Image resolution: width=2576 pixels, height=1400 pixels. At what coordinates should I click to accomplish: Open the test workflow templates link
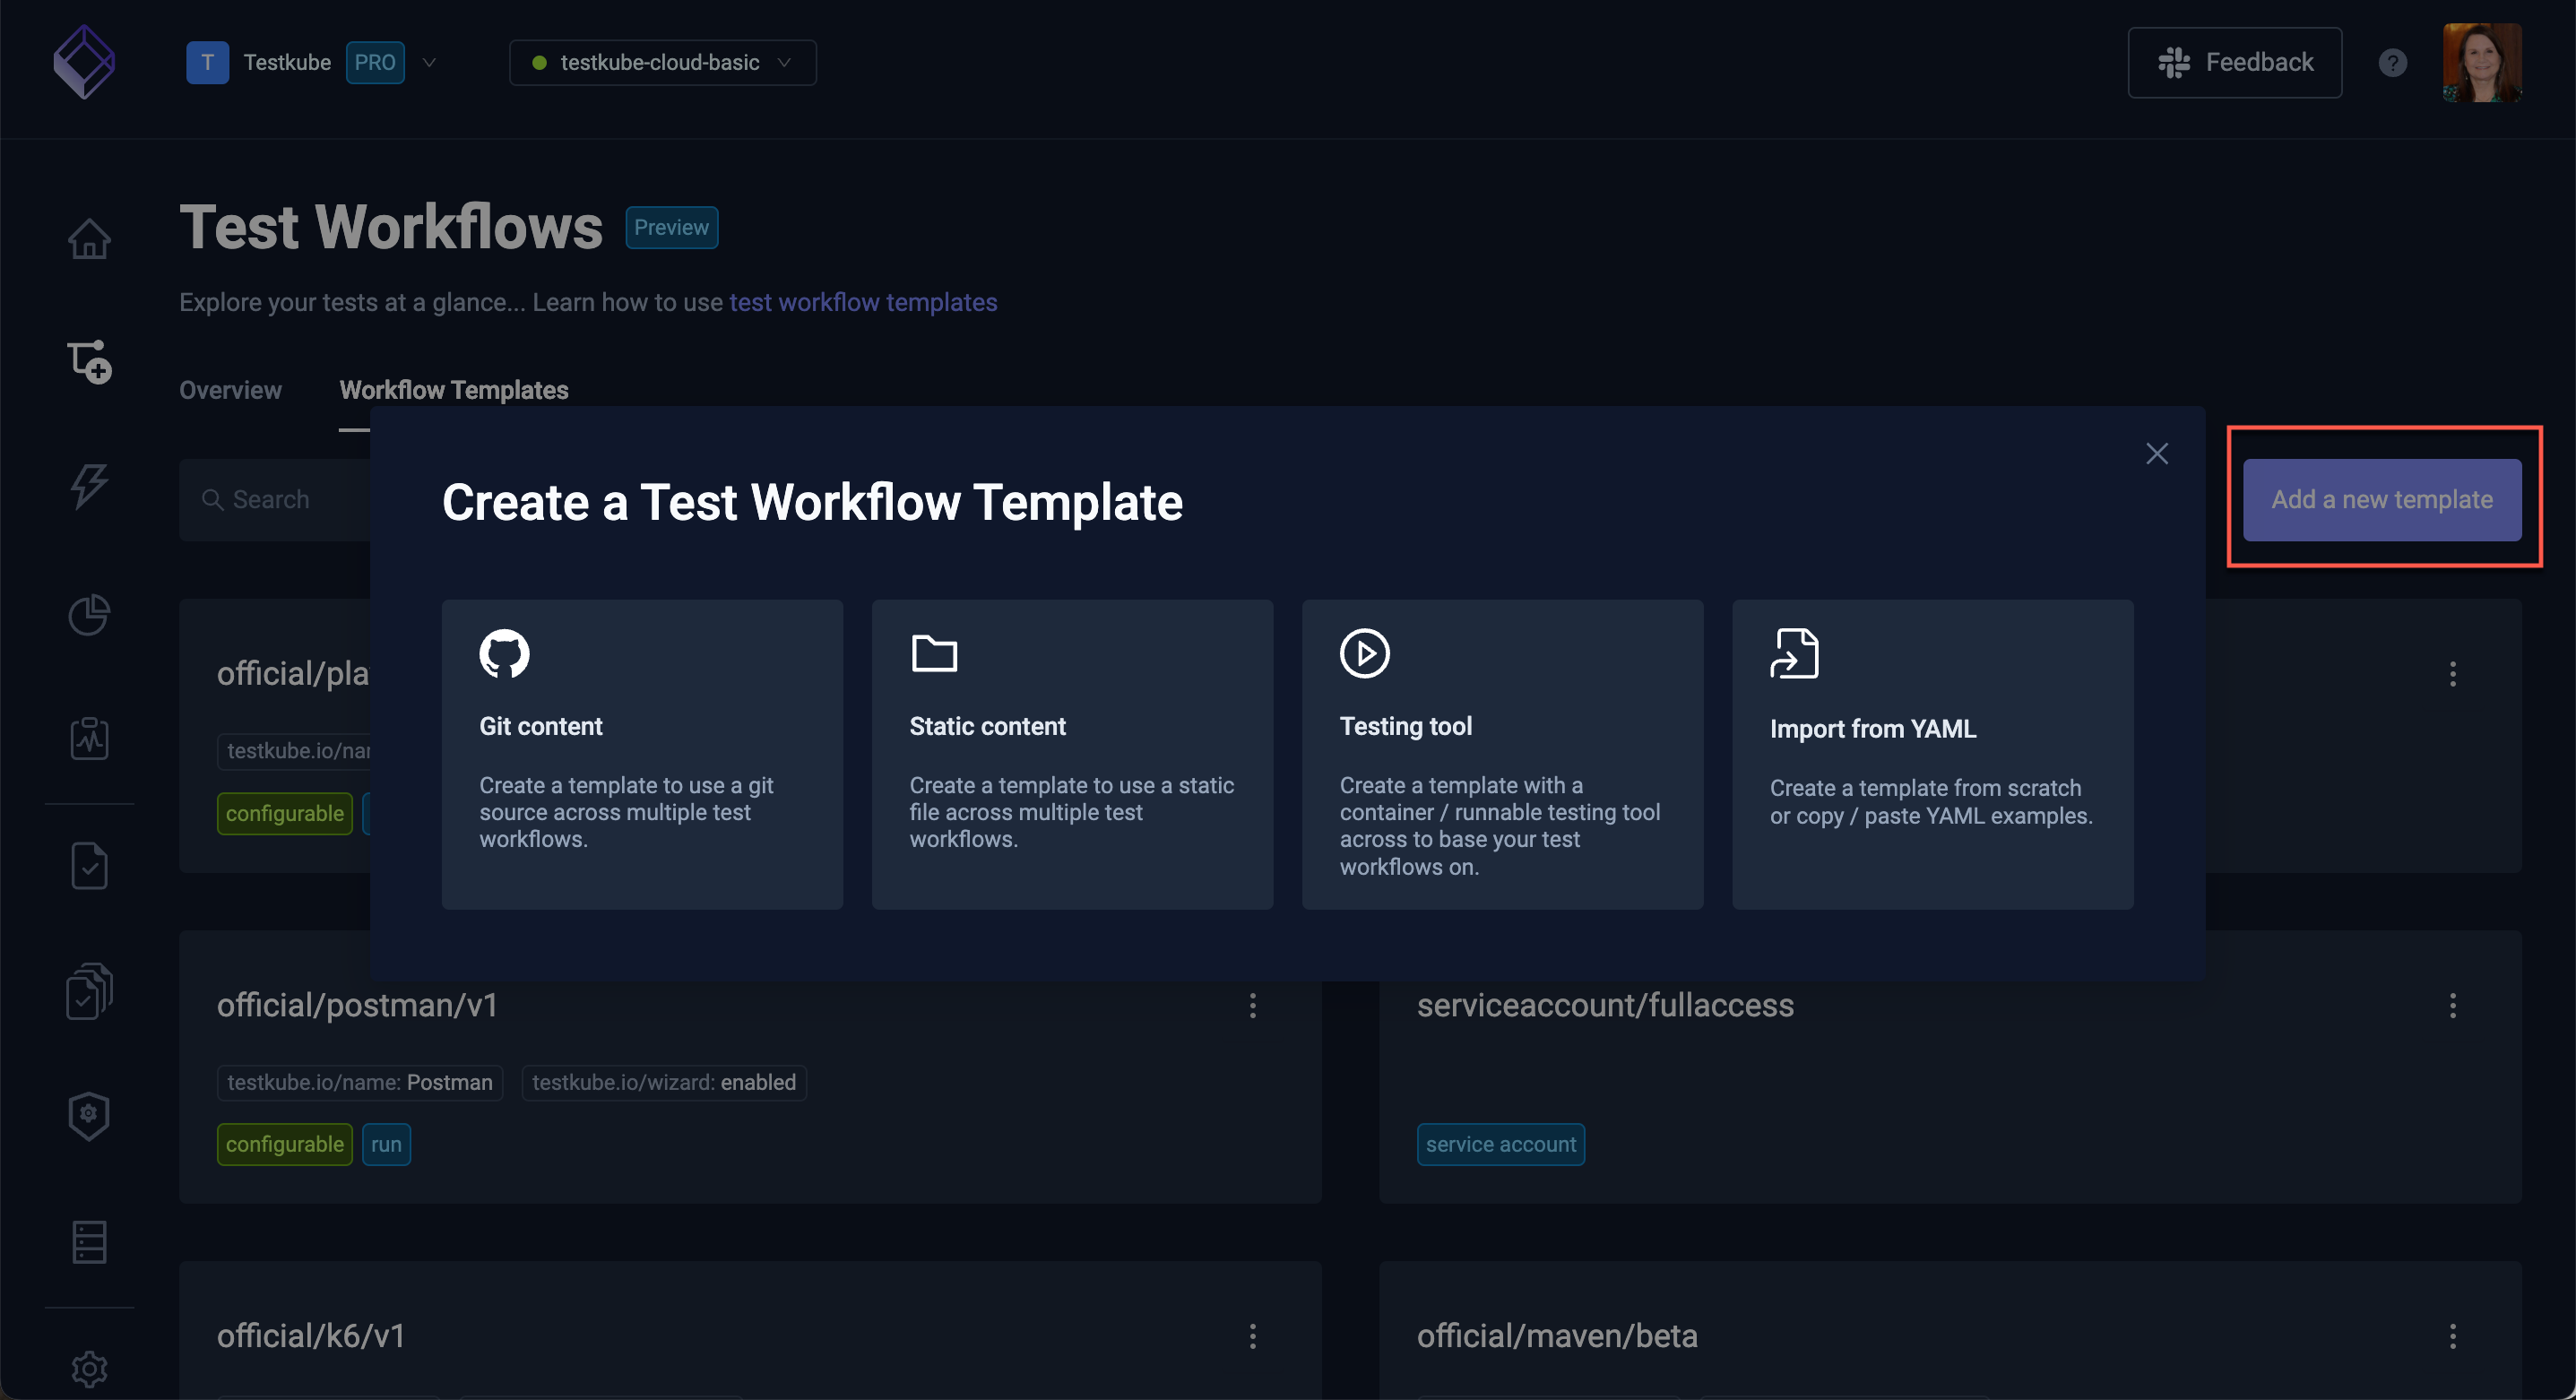(862, 302)
